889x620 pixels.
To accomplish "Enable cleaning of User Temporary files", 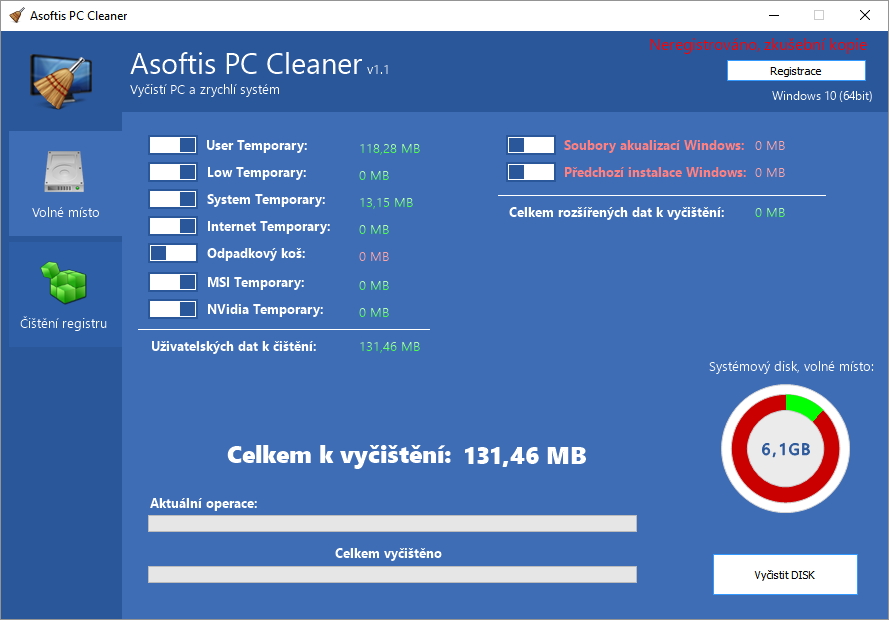I will [x=172, y=144].
